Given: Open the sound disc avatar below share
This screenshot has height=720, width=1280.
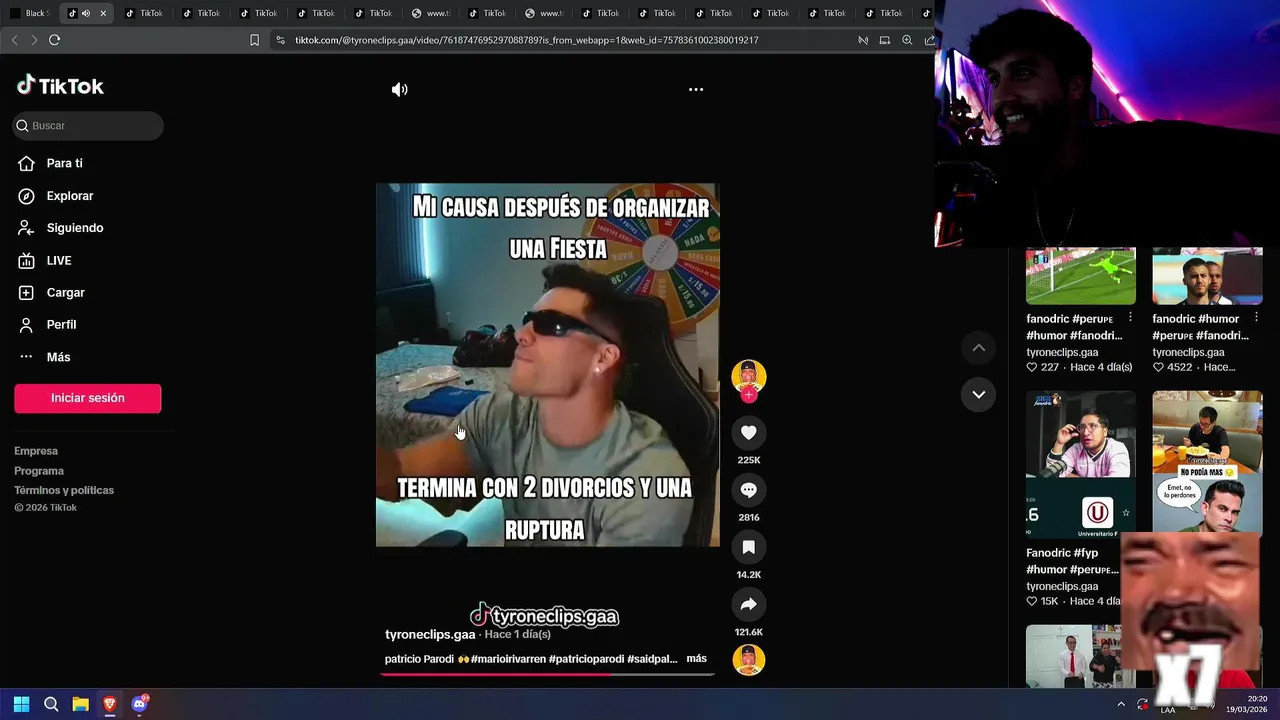Looking at the screenshot, I should (x=748, y=660).
